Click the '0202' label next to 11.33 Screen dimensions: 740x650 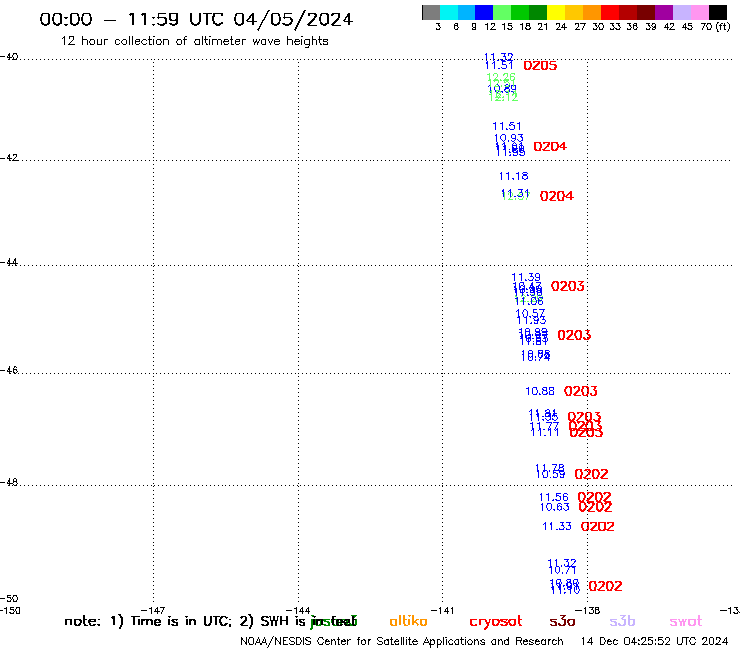click(x=597, y=526)
